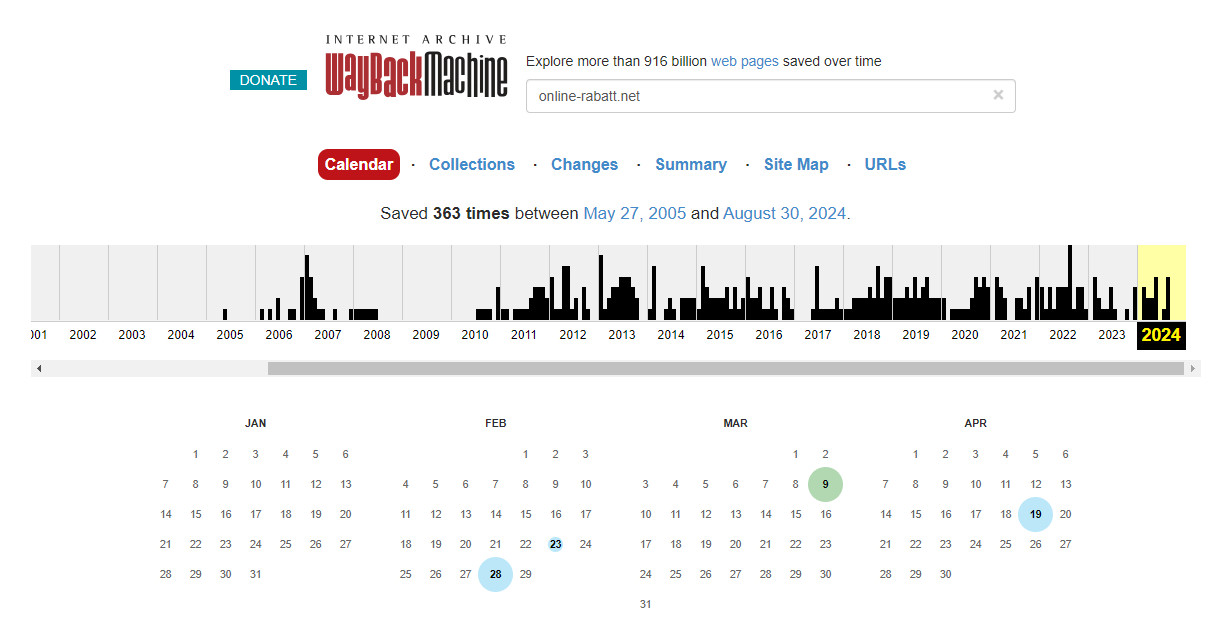Switch to the Changes tab

pyautogui.click(x=584, y=164)
